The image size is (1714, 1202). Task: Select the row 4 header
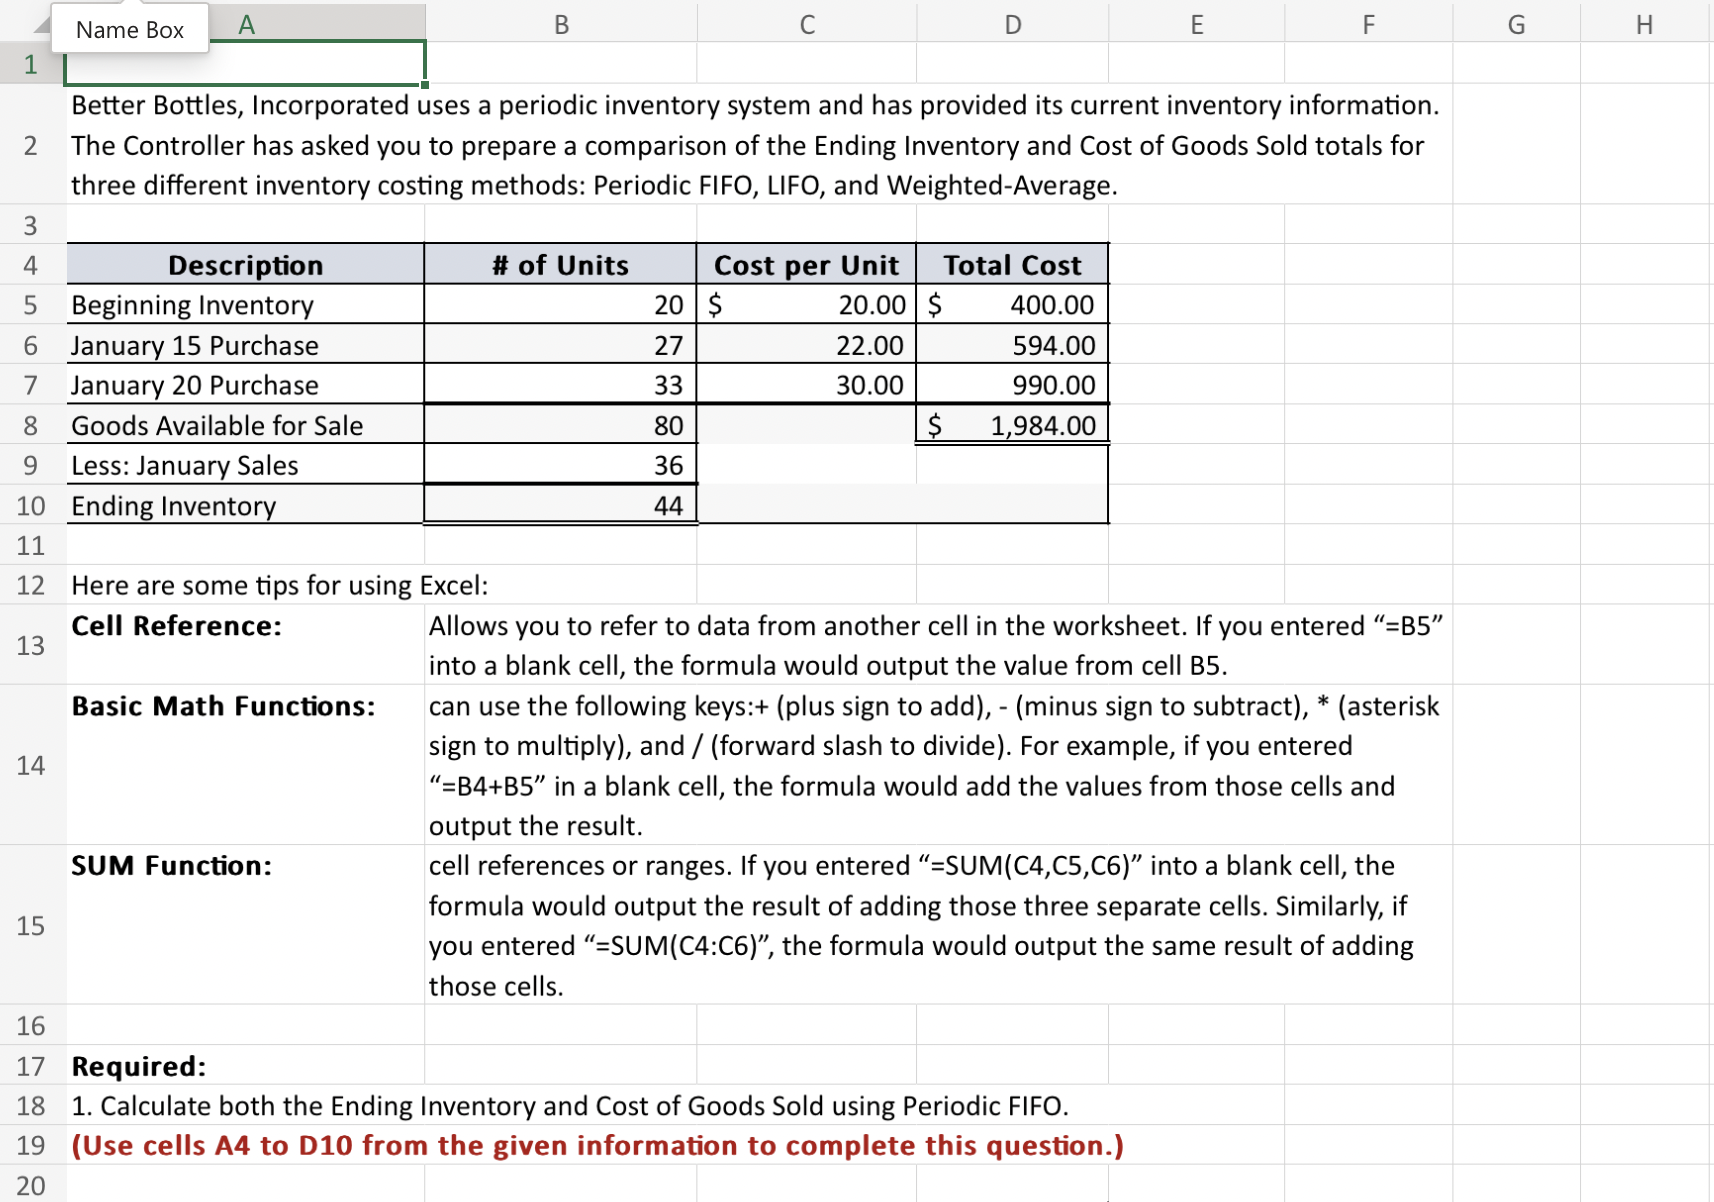[x=31, y=265]
